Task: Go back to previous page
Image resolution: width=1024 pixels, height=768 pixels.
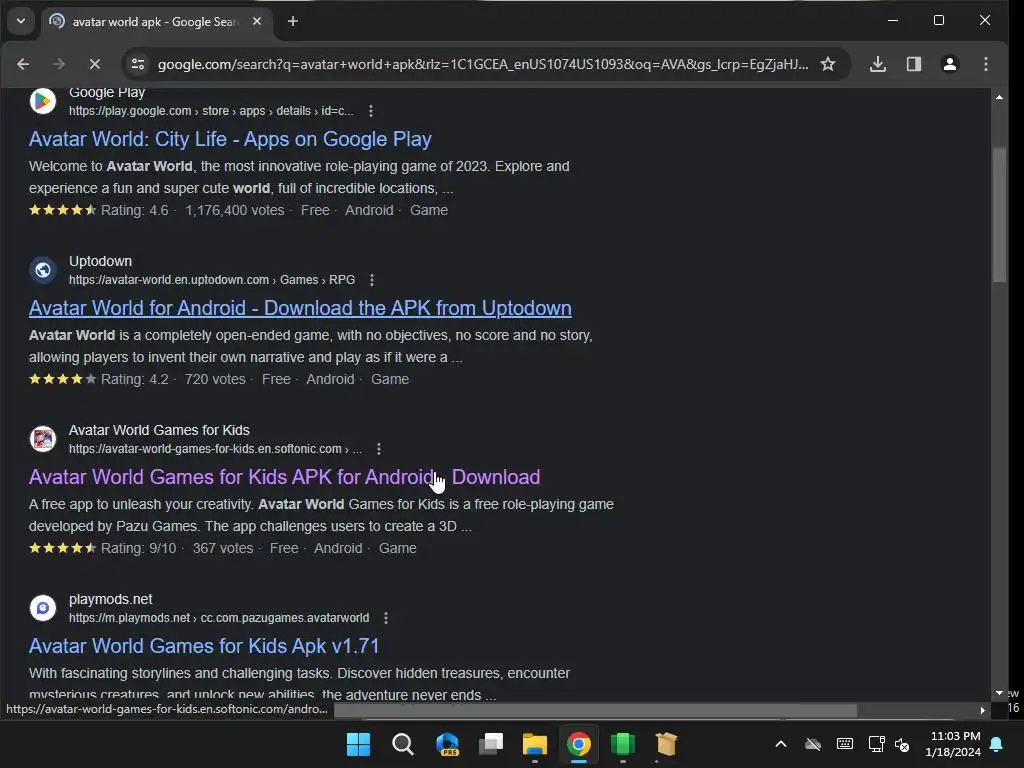Action: point(23,64)
